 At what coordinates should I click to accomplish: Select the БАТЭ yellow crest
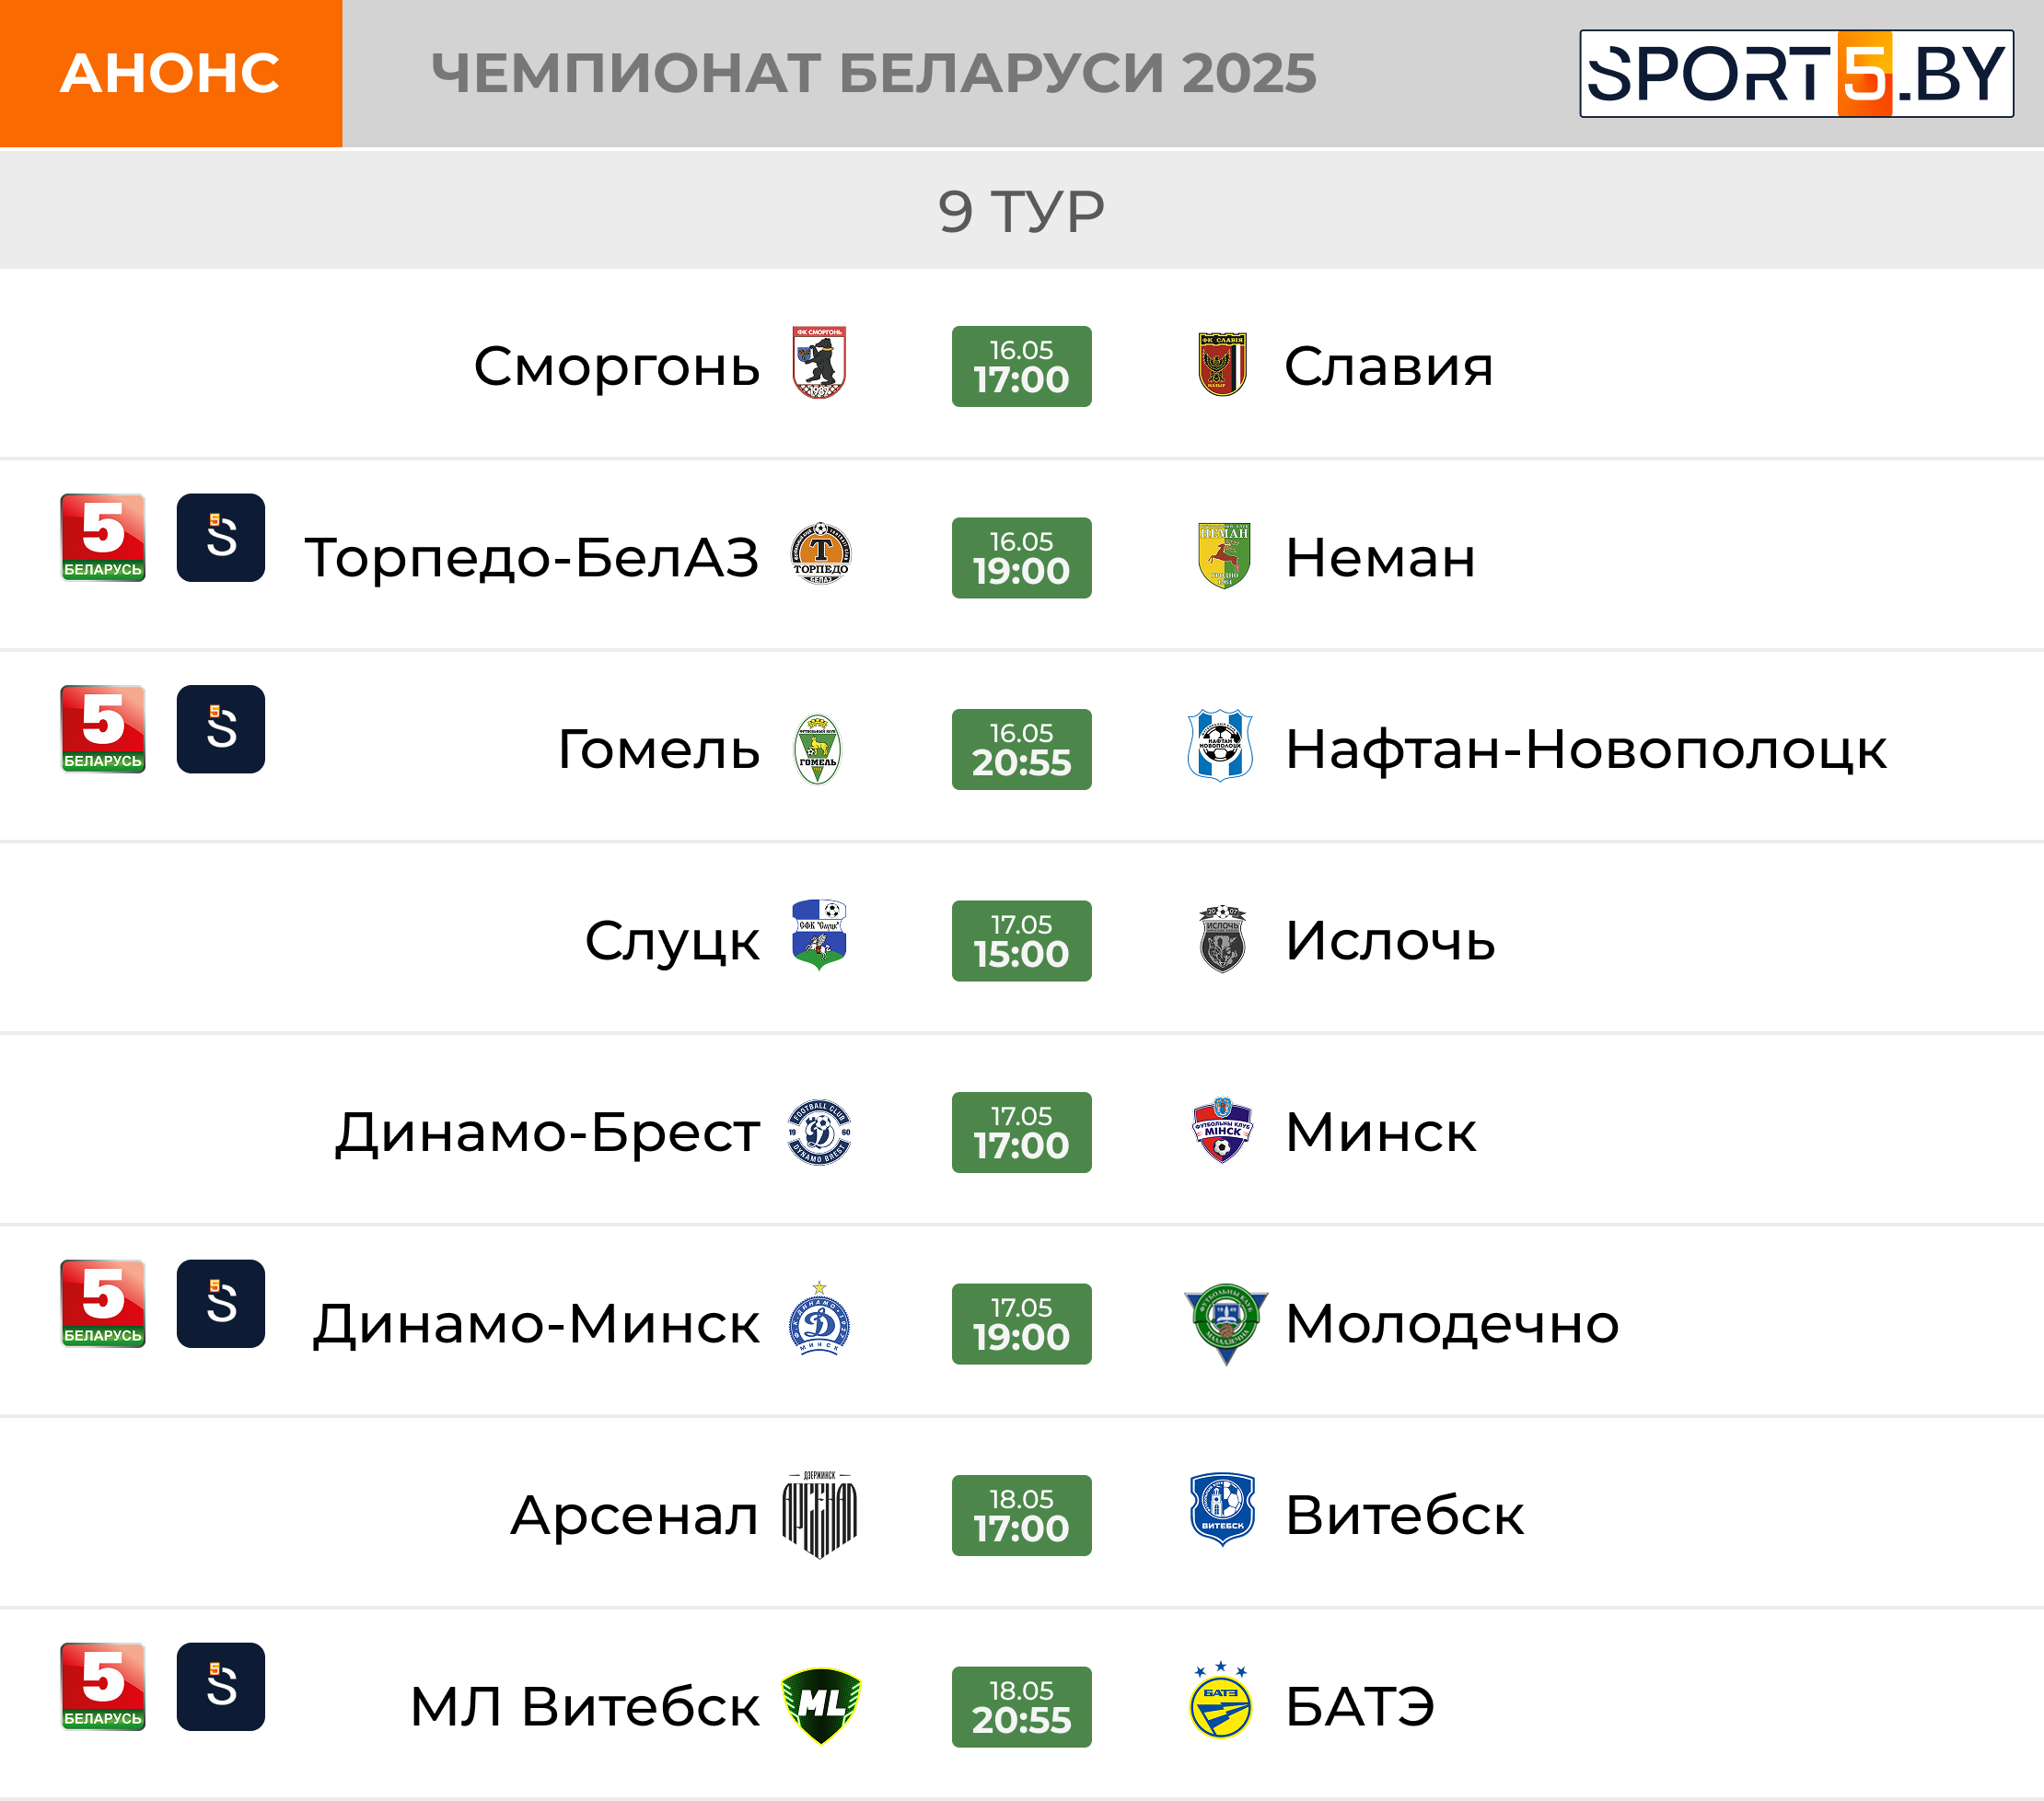1221,1701
